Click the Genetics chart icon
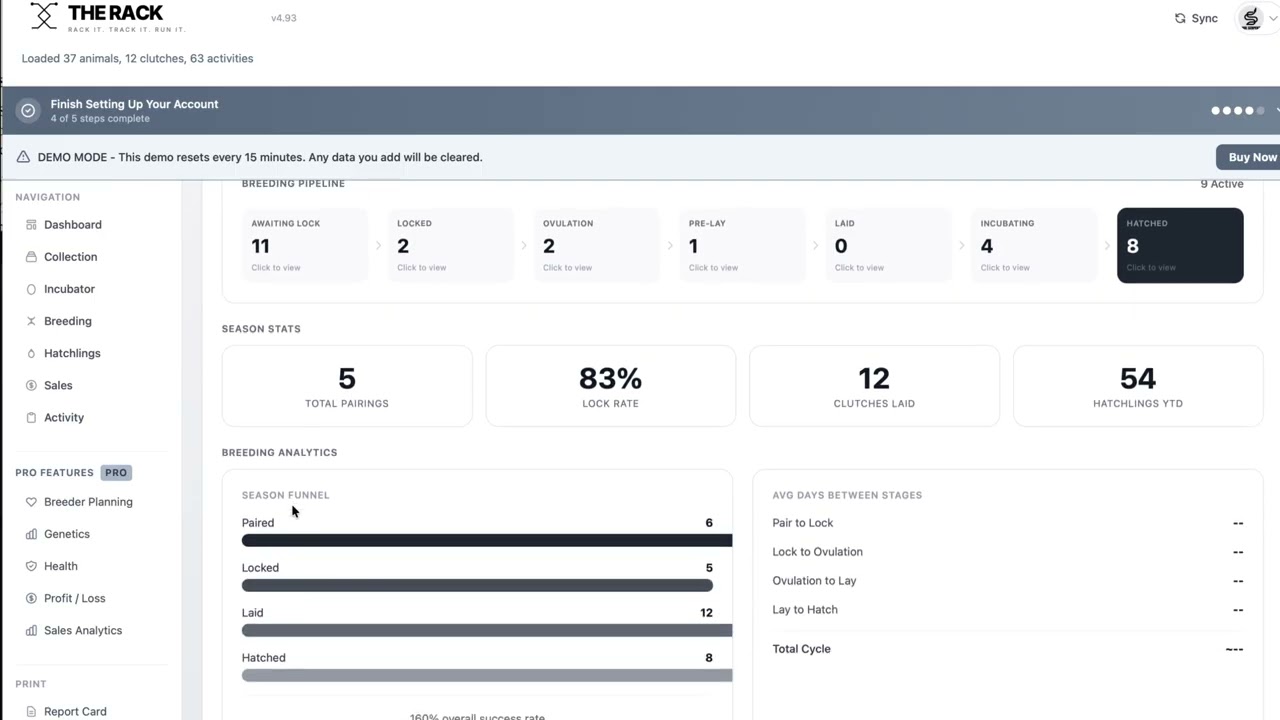 (31, 534)
